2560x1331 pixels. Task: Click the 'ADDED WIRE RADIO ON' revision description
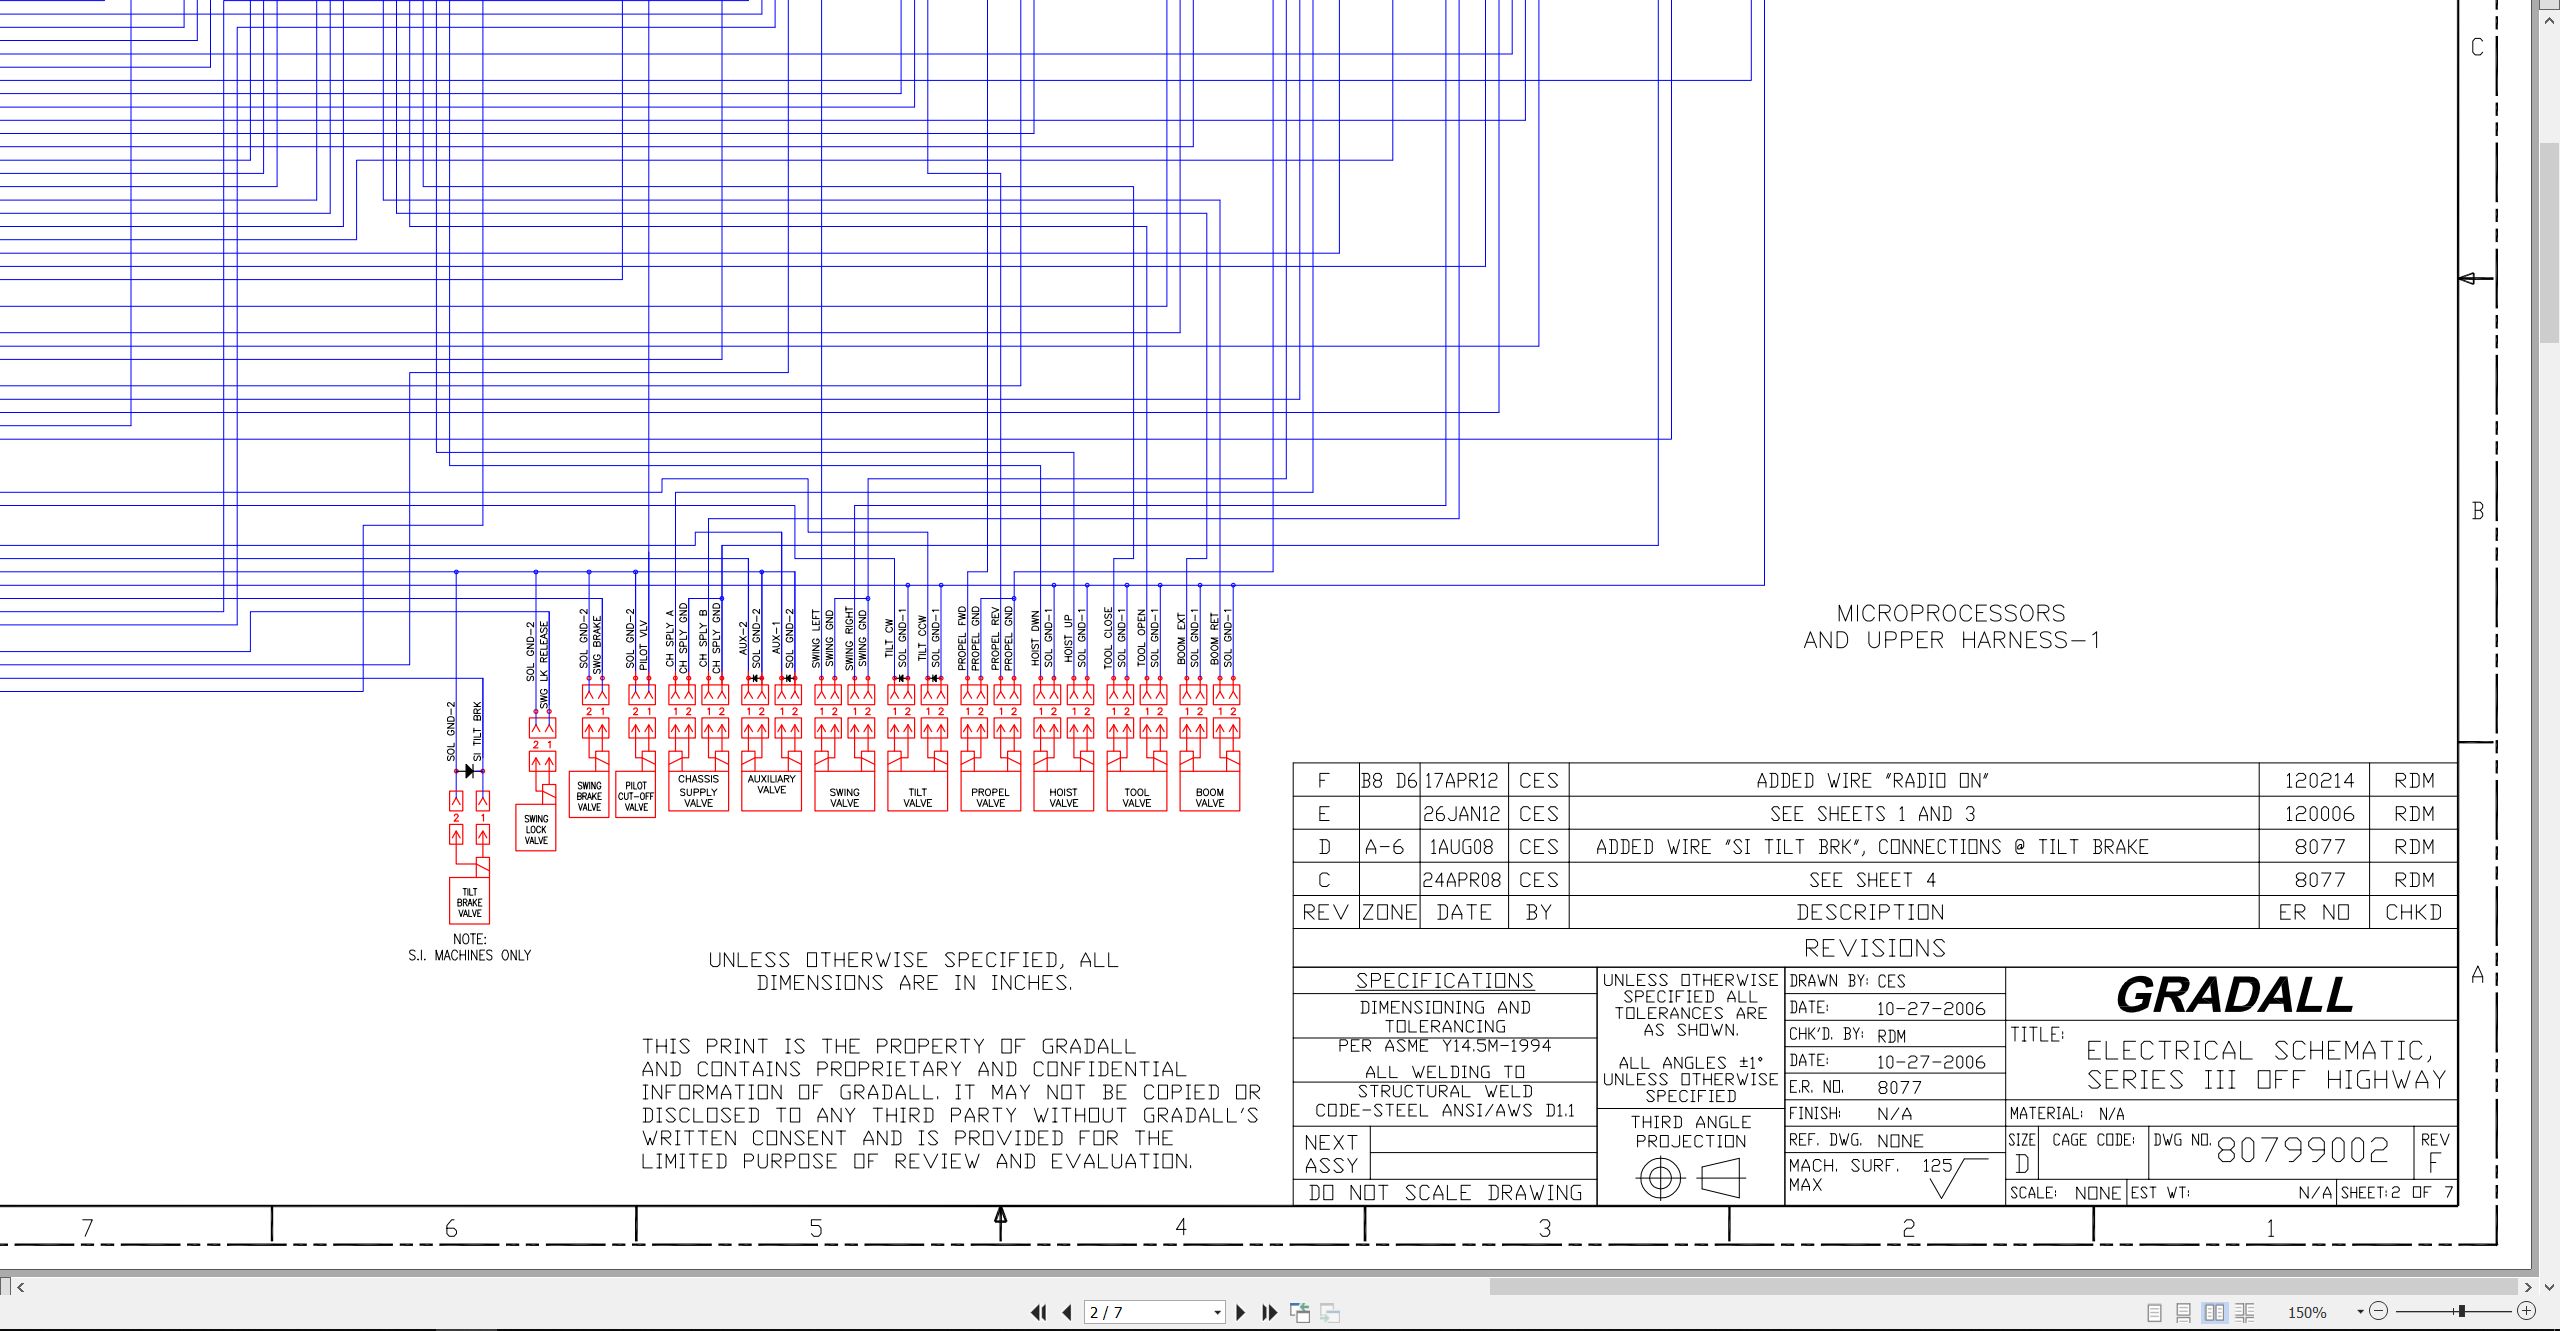[1872, 781]
